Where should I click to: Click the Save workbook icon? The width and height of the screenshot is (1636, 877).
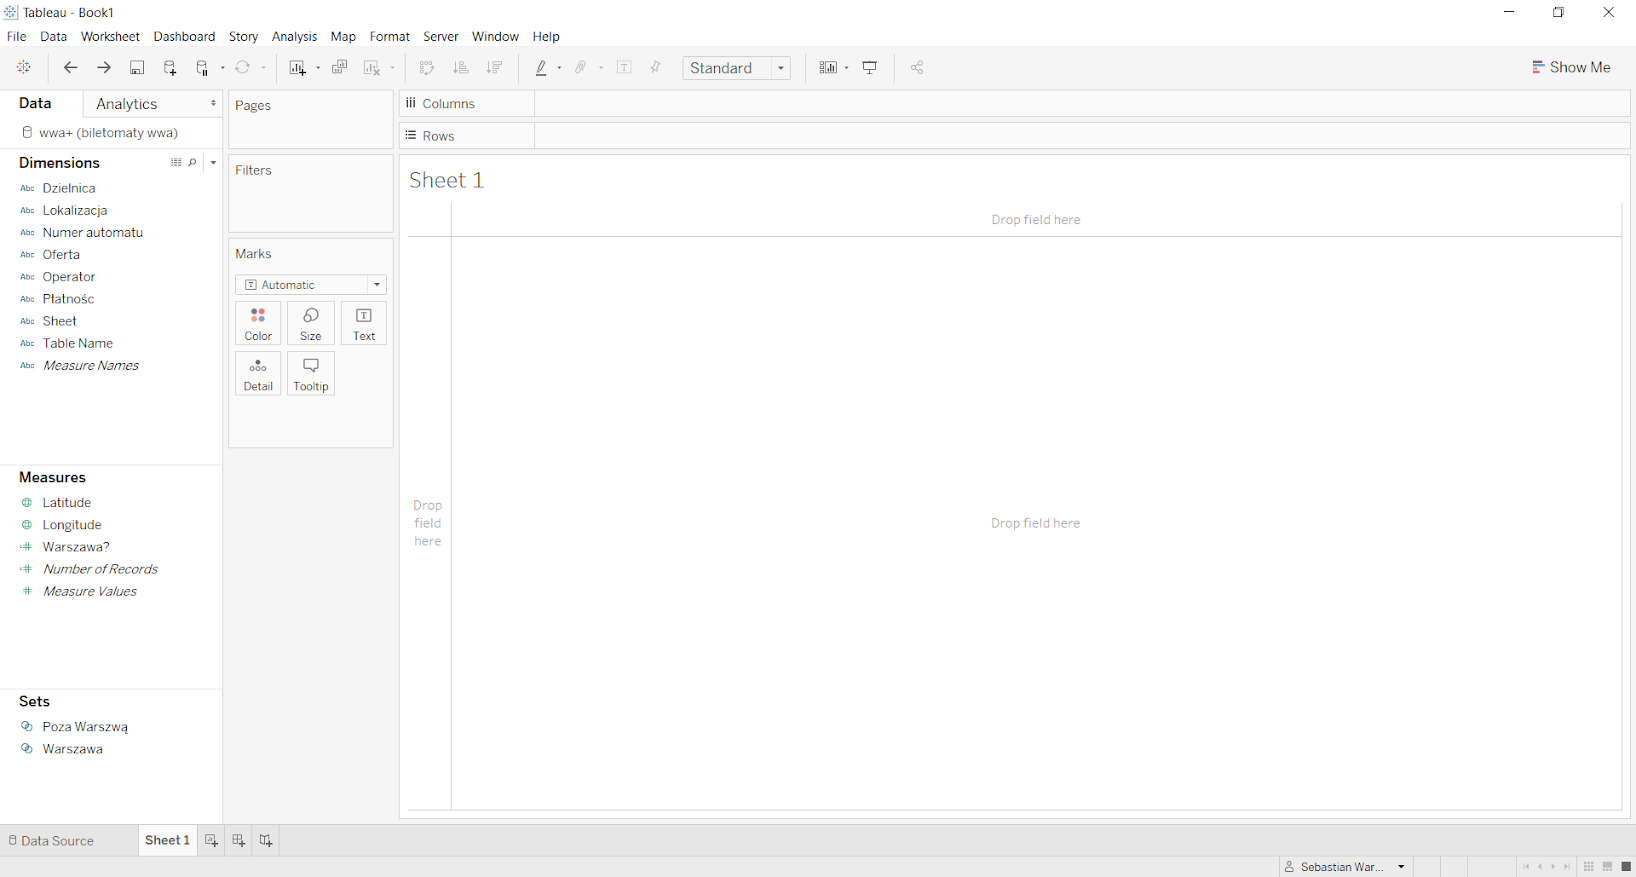pyautogui.click(x=137, y=68)
